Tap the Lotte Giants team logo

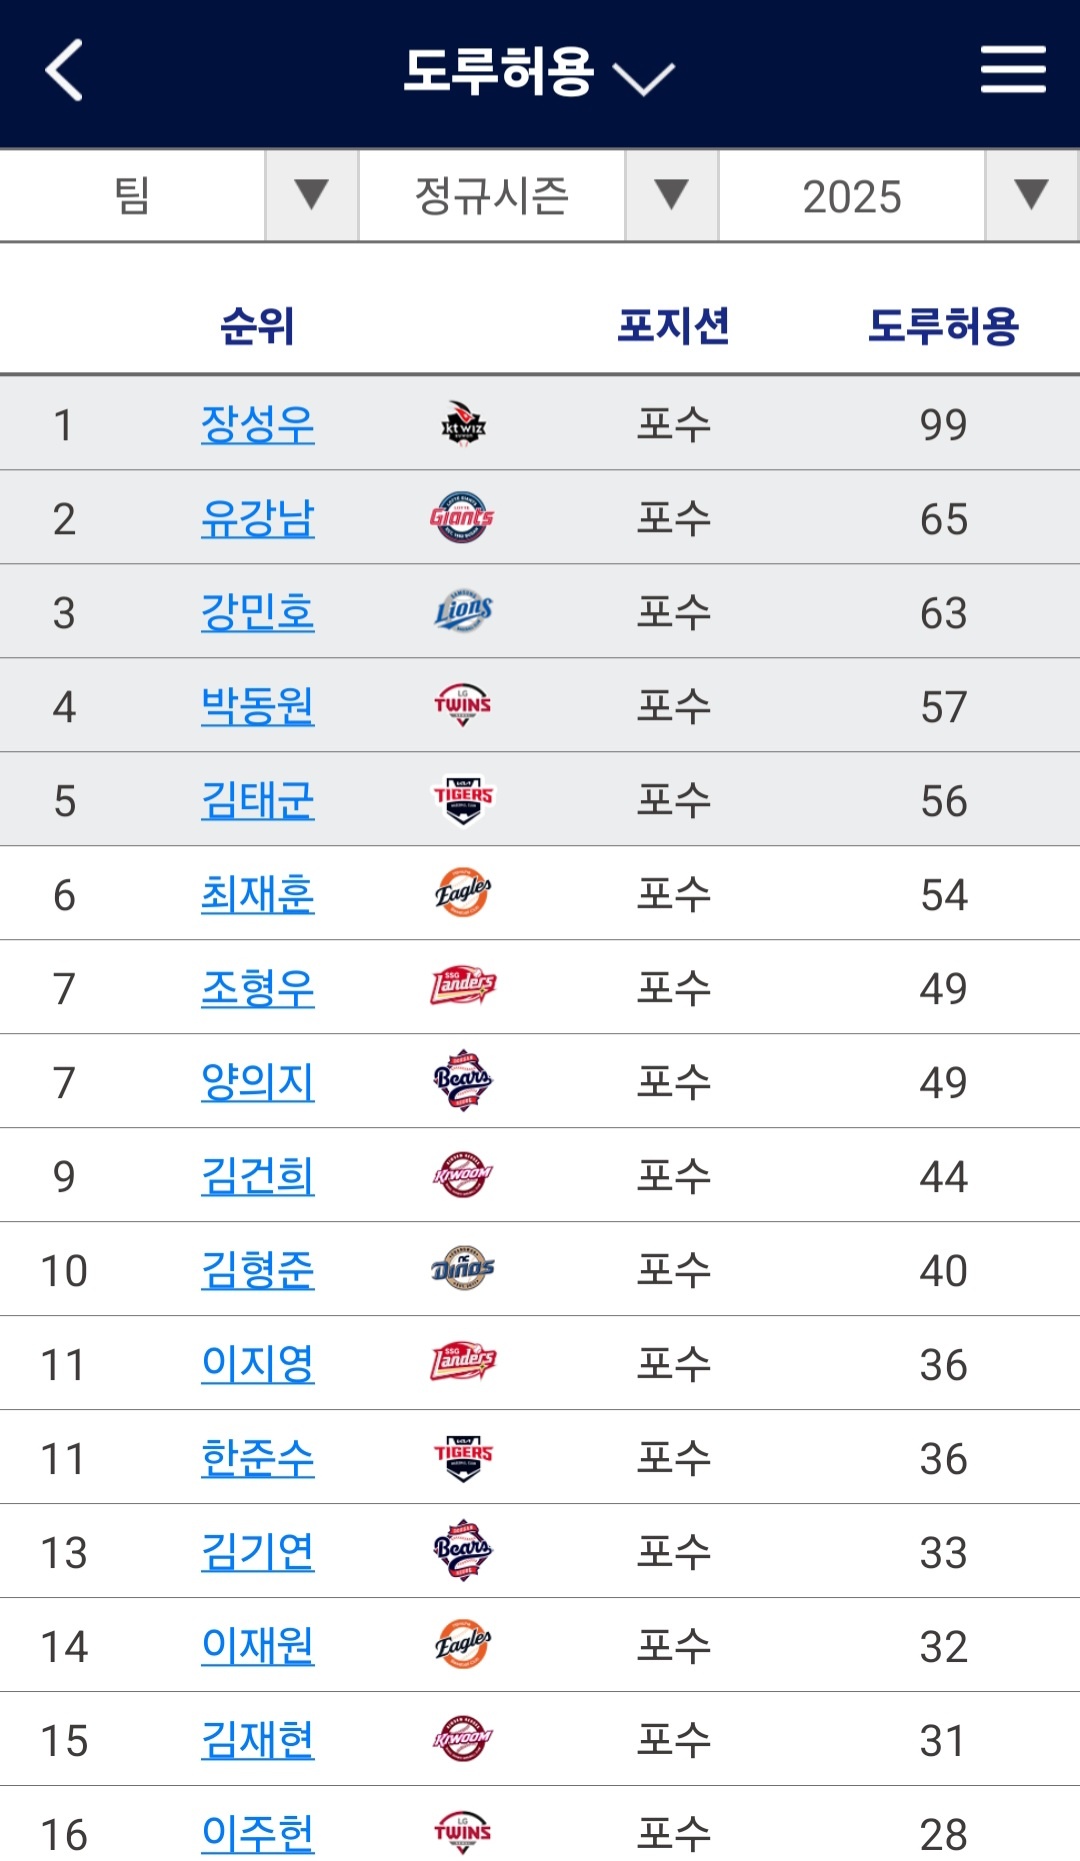[462, 518]
